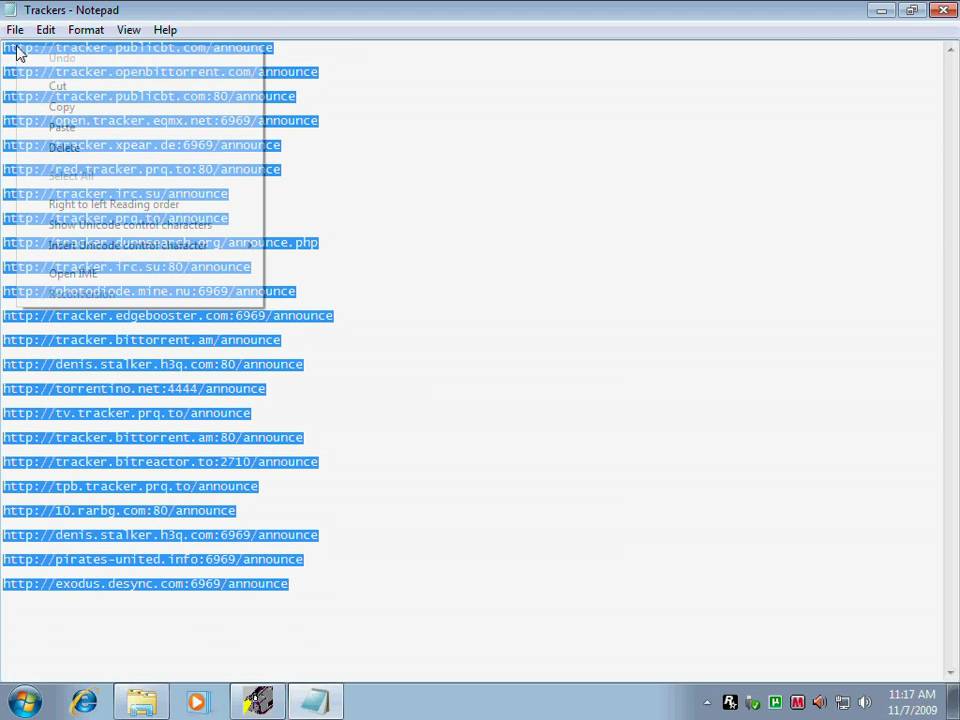Click the line torrentino.net:4444/announce
The width and height of the screenshot is (960, 720).
pyautogui.click(x=134, y=389)
